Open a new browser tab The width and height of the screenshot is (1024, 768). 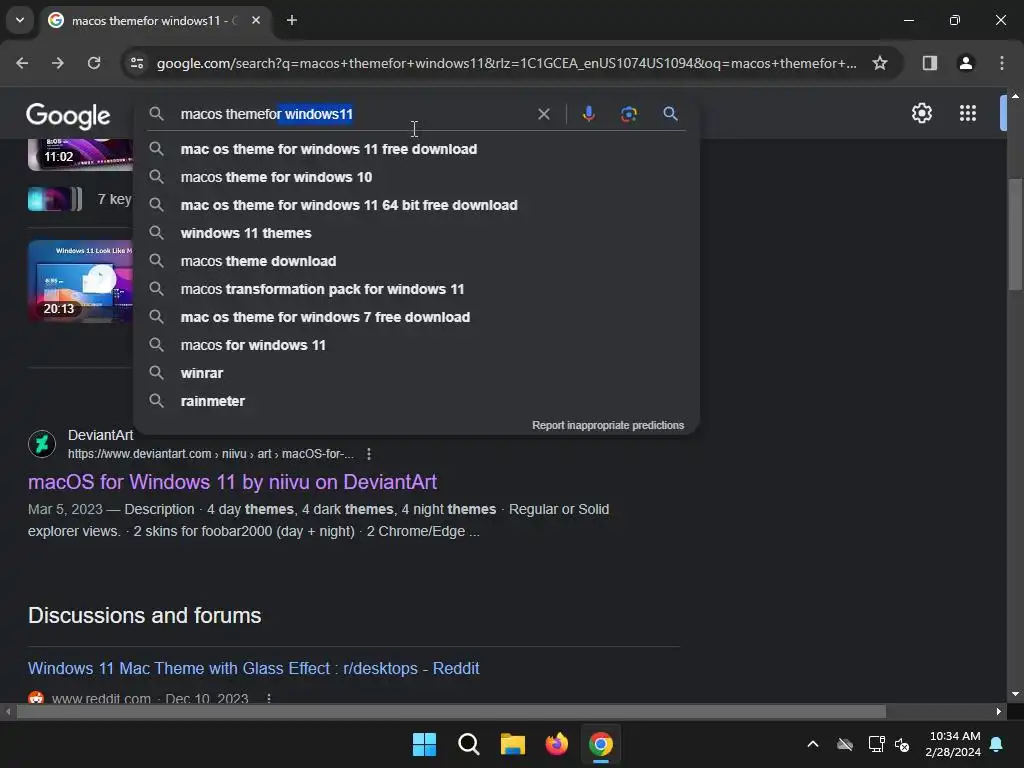click(292, 20)
